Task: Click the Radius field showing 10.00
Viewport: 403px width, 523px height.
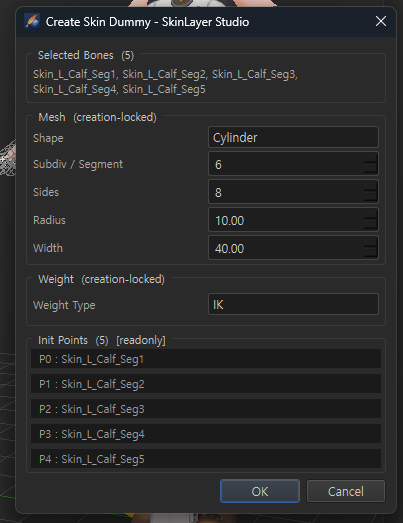Action: pyautogui.click(x=293, y=220)
